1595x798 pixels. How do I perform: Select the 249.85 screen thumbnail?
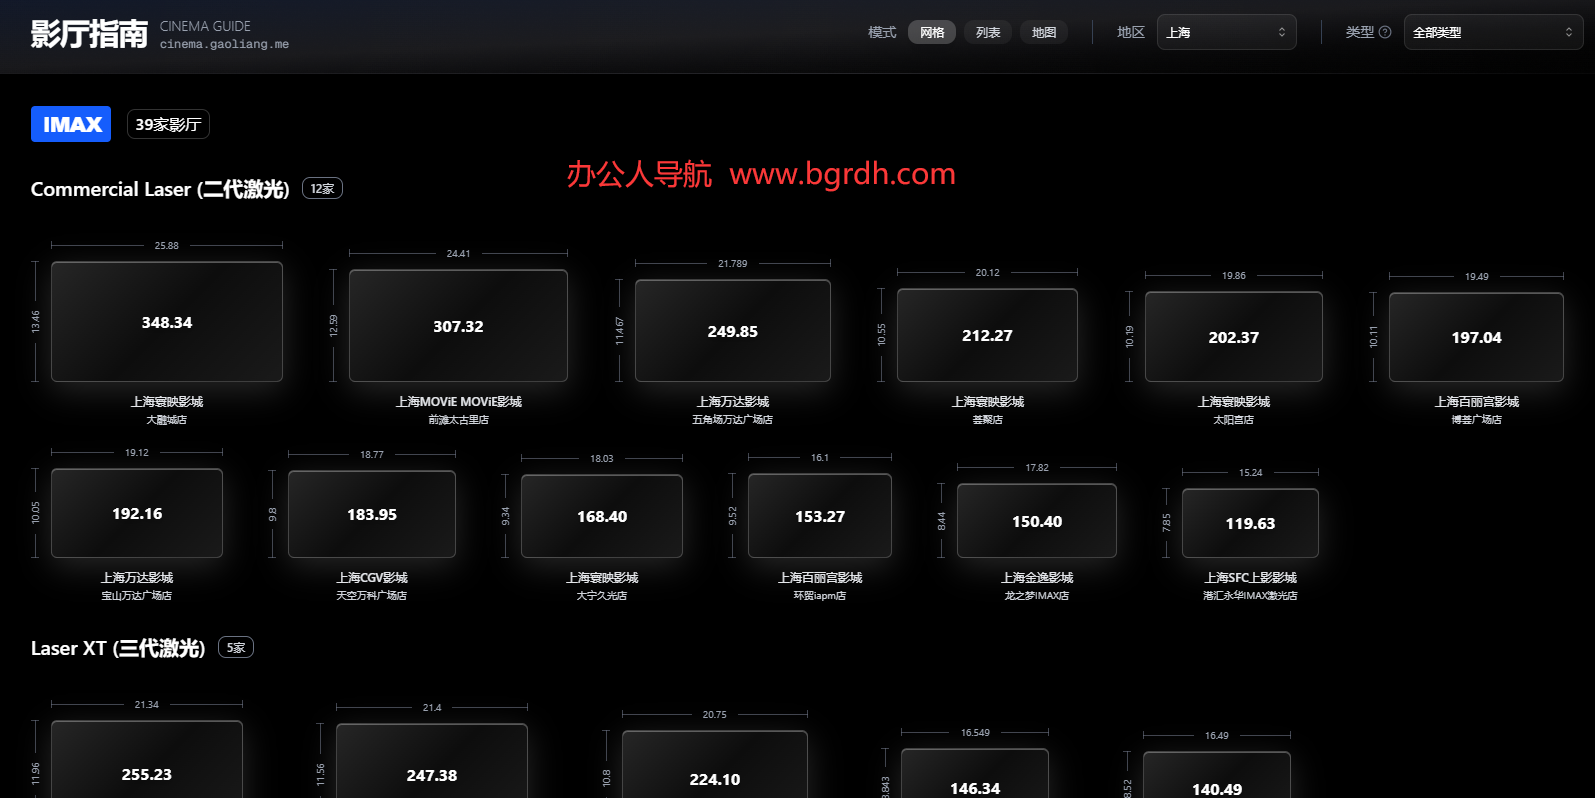coord(733,331)
